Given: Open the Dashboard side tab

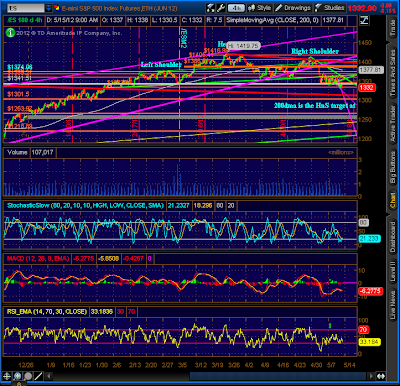Looking at the screenshot, I should [x=393, y=236].
